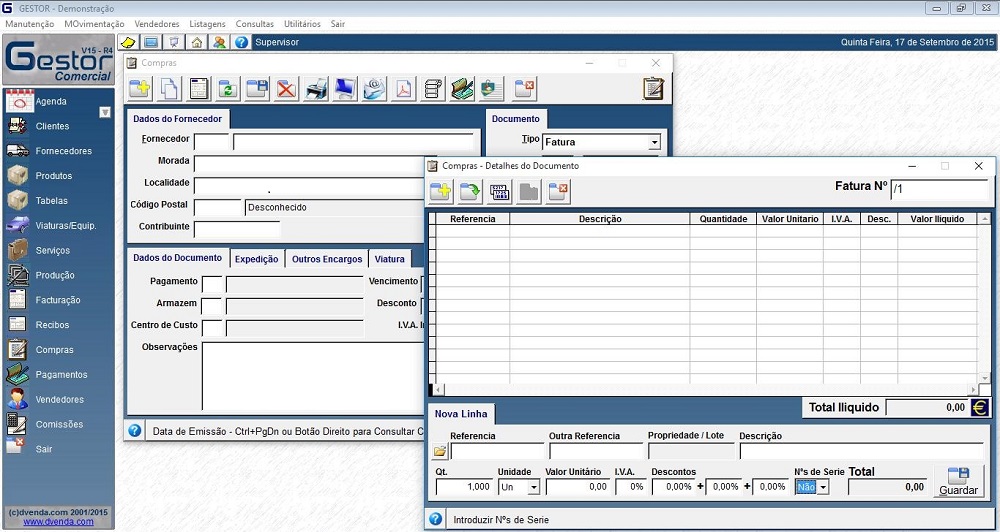Click the PDF export icon

point(403,89)
